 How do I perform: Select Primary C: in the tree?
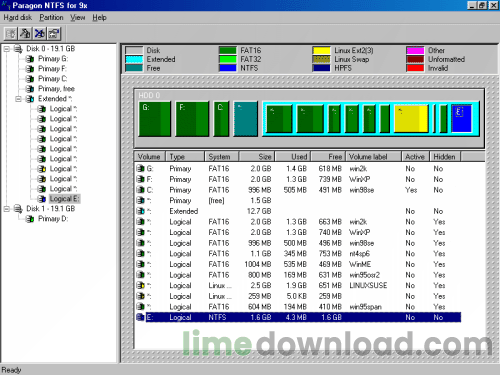pyautogui.click(x=52, y=79)
